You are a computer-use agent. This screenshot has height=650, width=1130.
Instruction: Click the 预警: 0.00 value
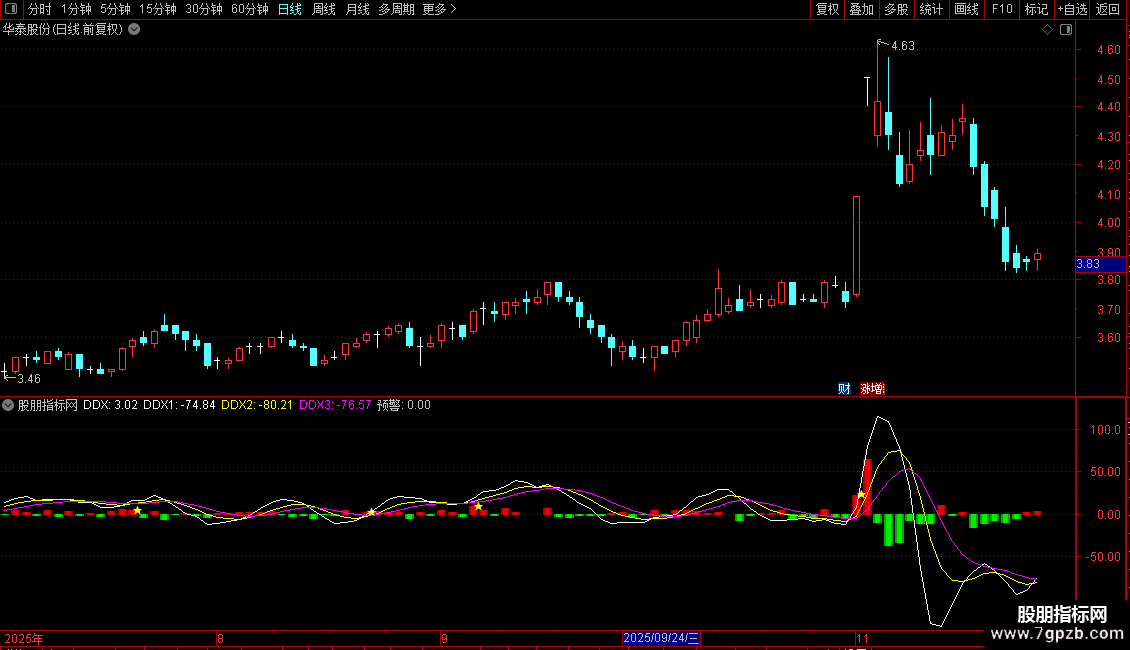[404, 405]
